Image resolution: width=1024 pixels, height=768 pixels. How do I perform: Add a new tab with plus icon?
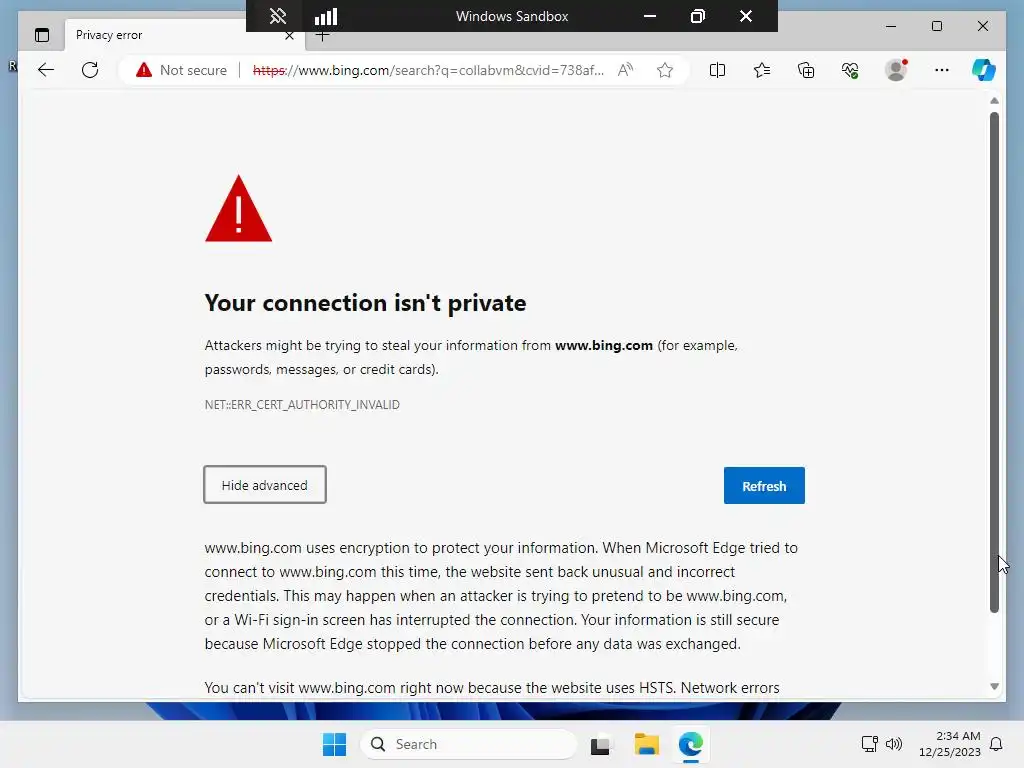click(323, 37)
